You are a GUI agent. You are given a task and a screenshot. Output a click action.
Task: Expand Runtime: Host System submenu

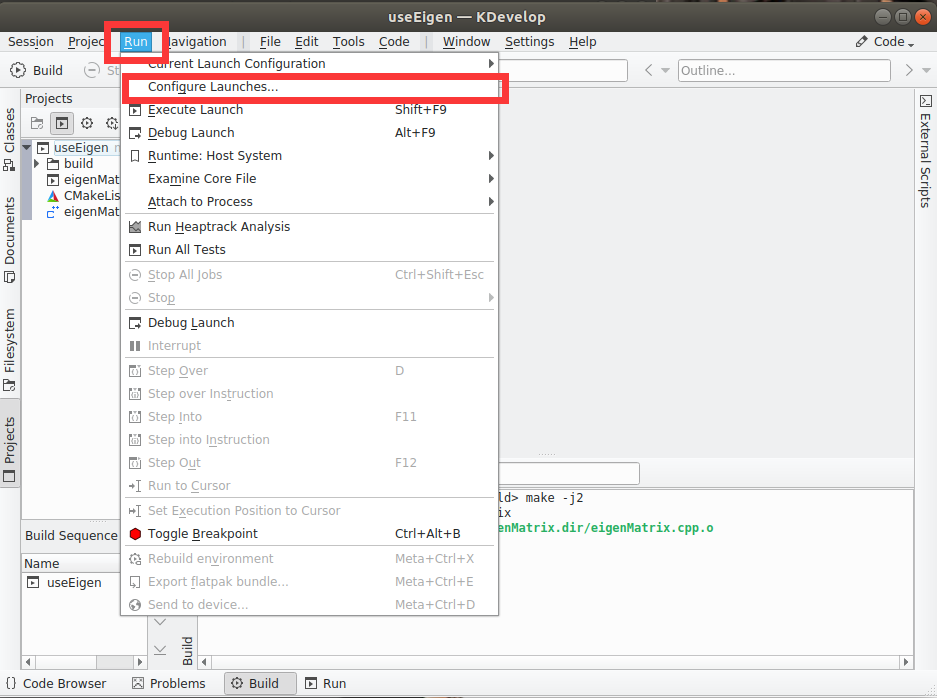(x=310, y=156)
